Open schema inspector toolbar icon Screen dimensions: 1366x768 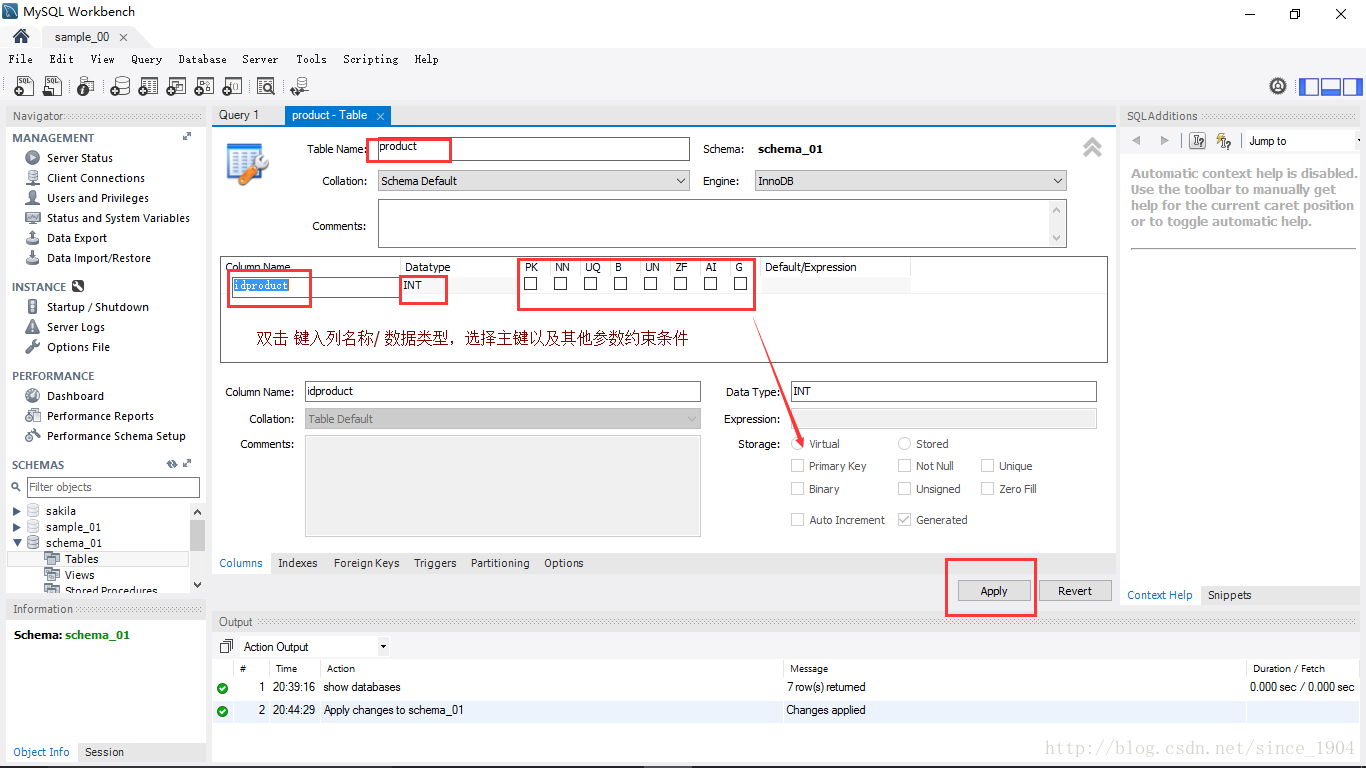click(86, 87)
